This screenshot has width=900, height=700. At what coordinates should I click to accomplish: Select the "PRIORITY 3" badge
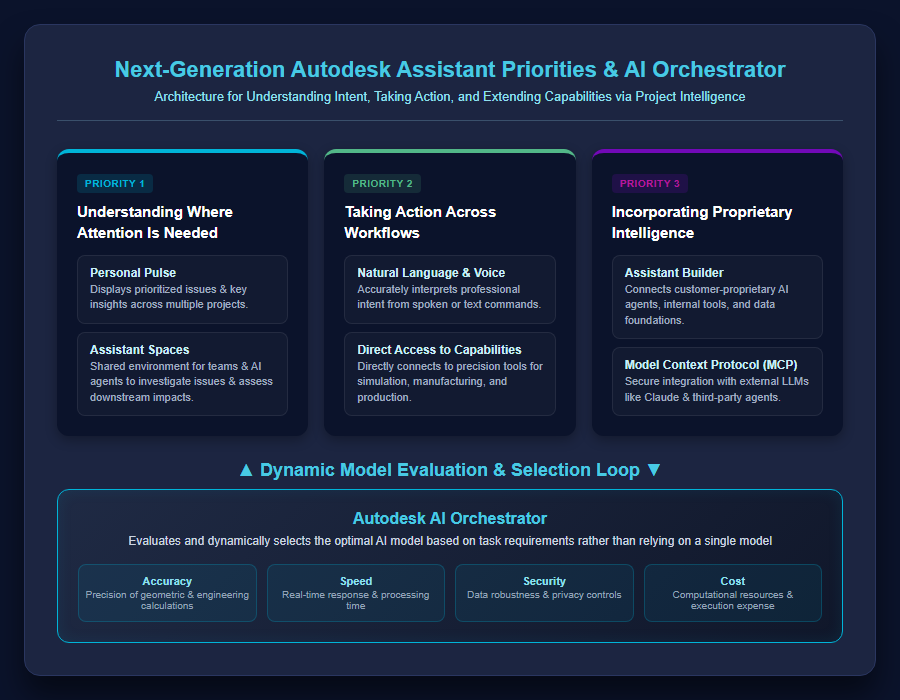tap(650, 184)
